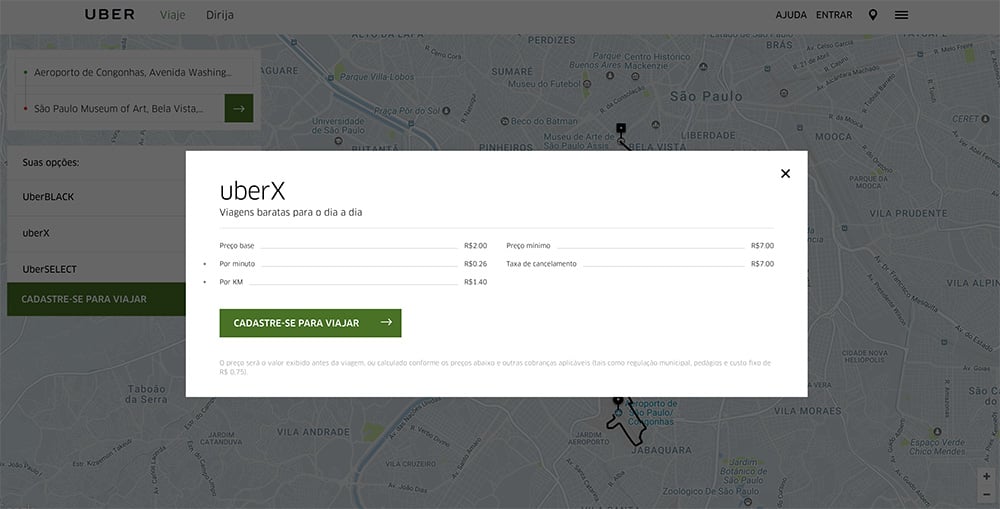Image resolution: width=1000 pixels, height=509 pixels.
Task: Click the location pin icon in header
Action: 872,15
